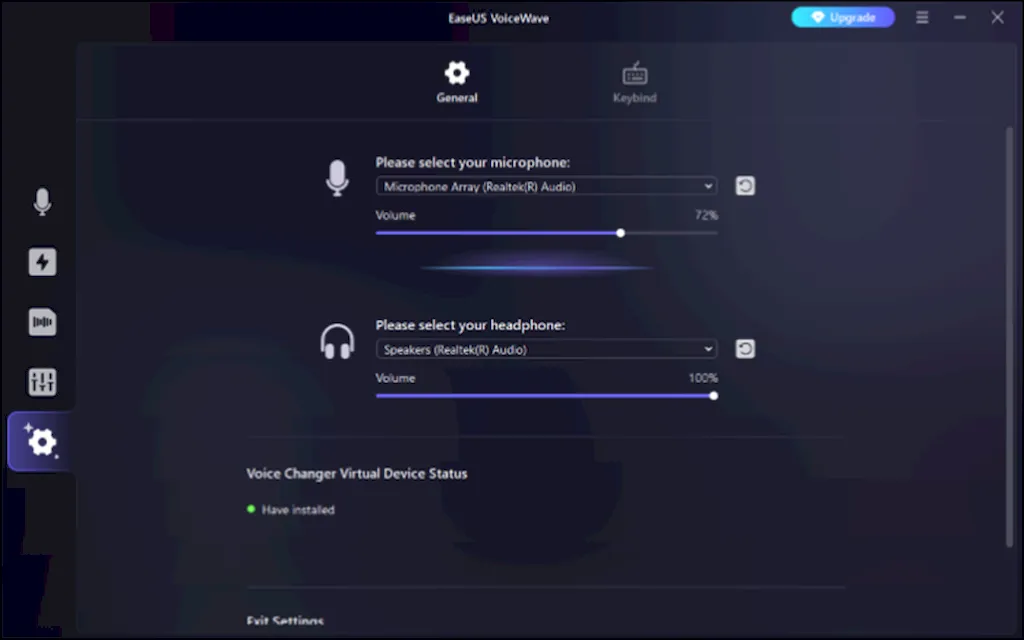This screenshot has width=1024, height=640.
Task: Open the lightning bolt soundboard section
Action: pyautogui.click(x=42, y=262)
